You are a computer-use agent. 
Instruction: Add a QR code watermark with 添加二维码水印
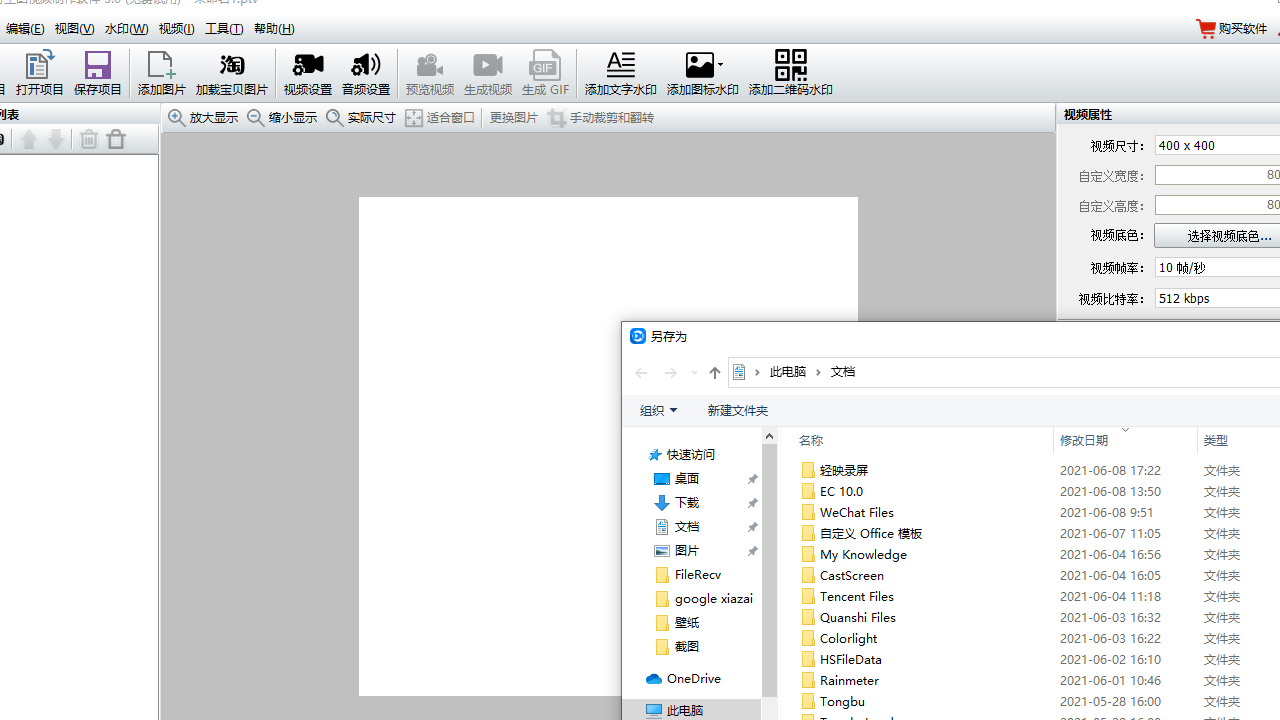click(790, 73)
